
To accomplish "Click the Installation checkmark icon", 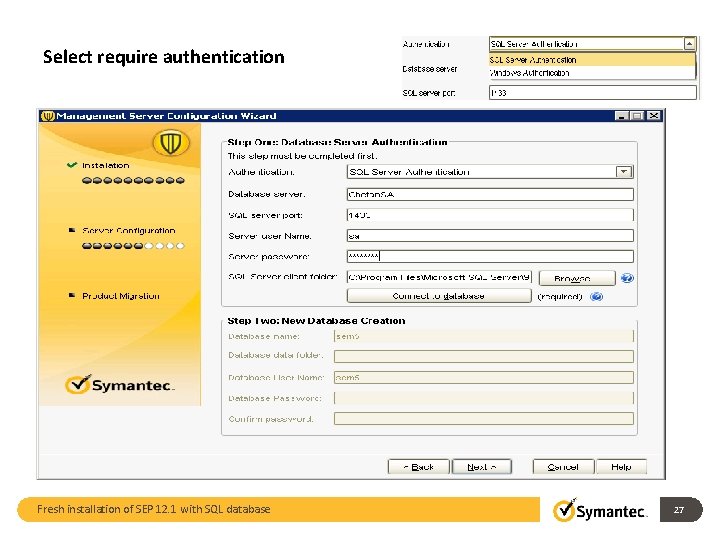I will click(72, 165).
